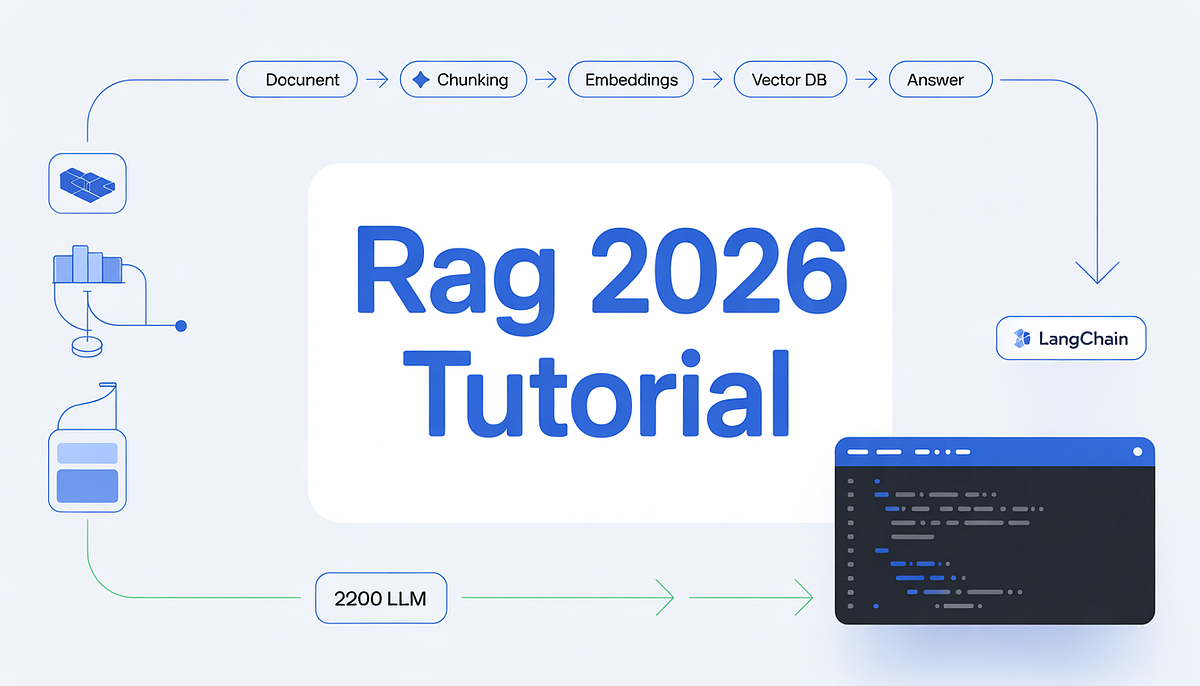
Task: Click the dark code editor body
Action: click(995, 546)
